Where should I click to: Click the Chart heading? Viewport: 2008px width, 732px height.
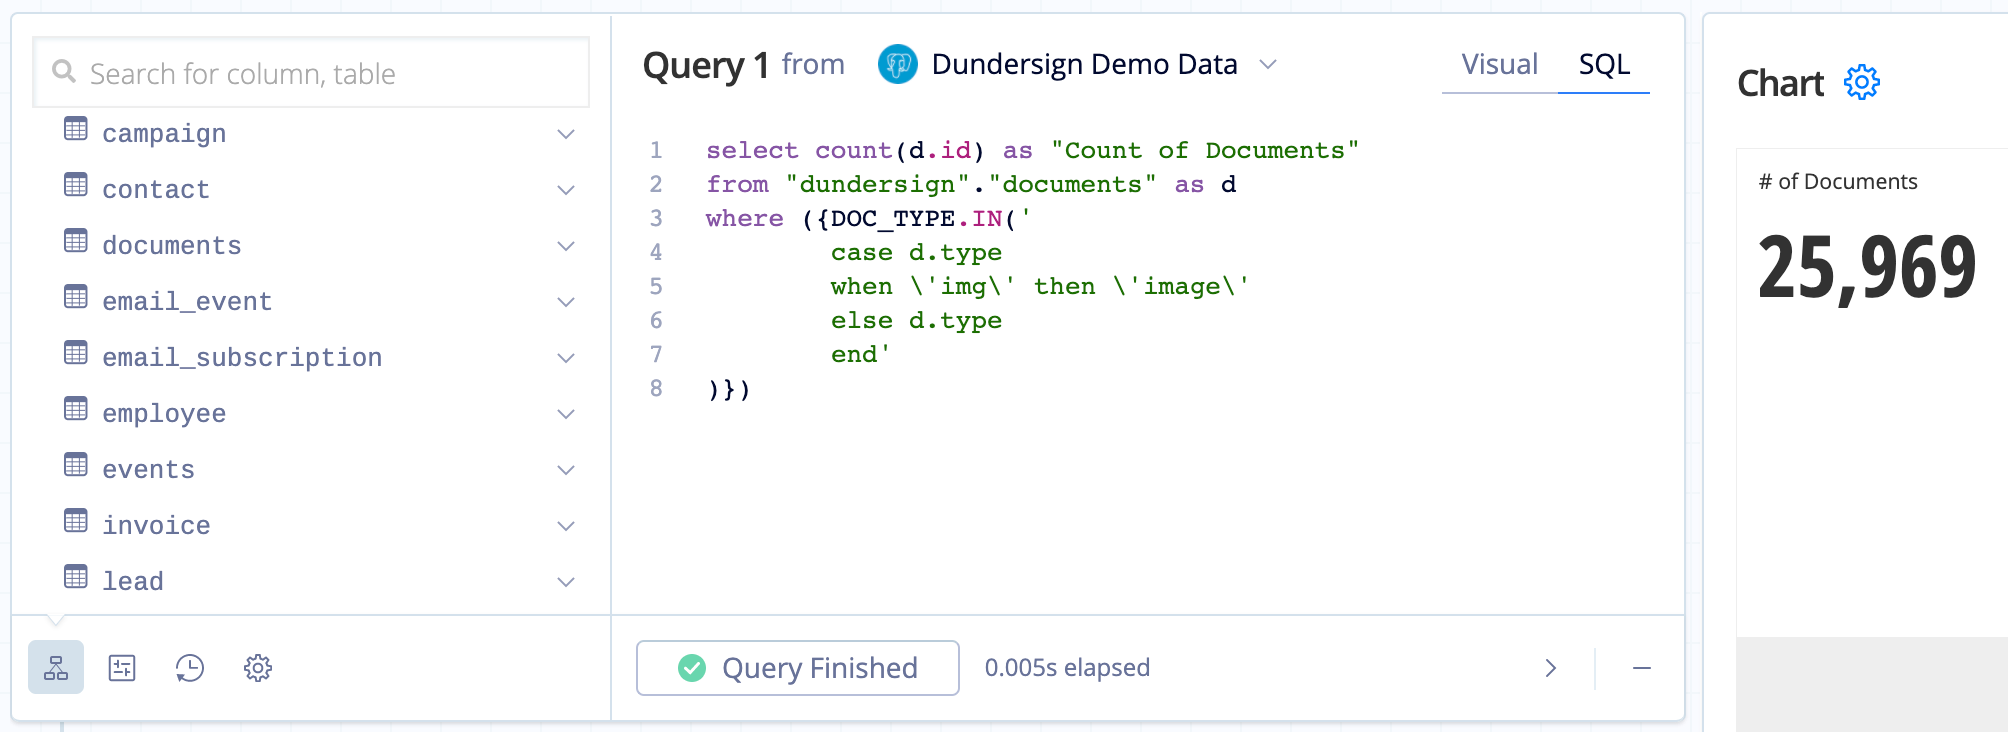point(1781,83)
